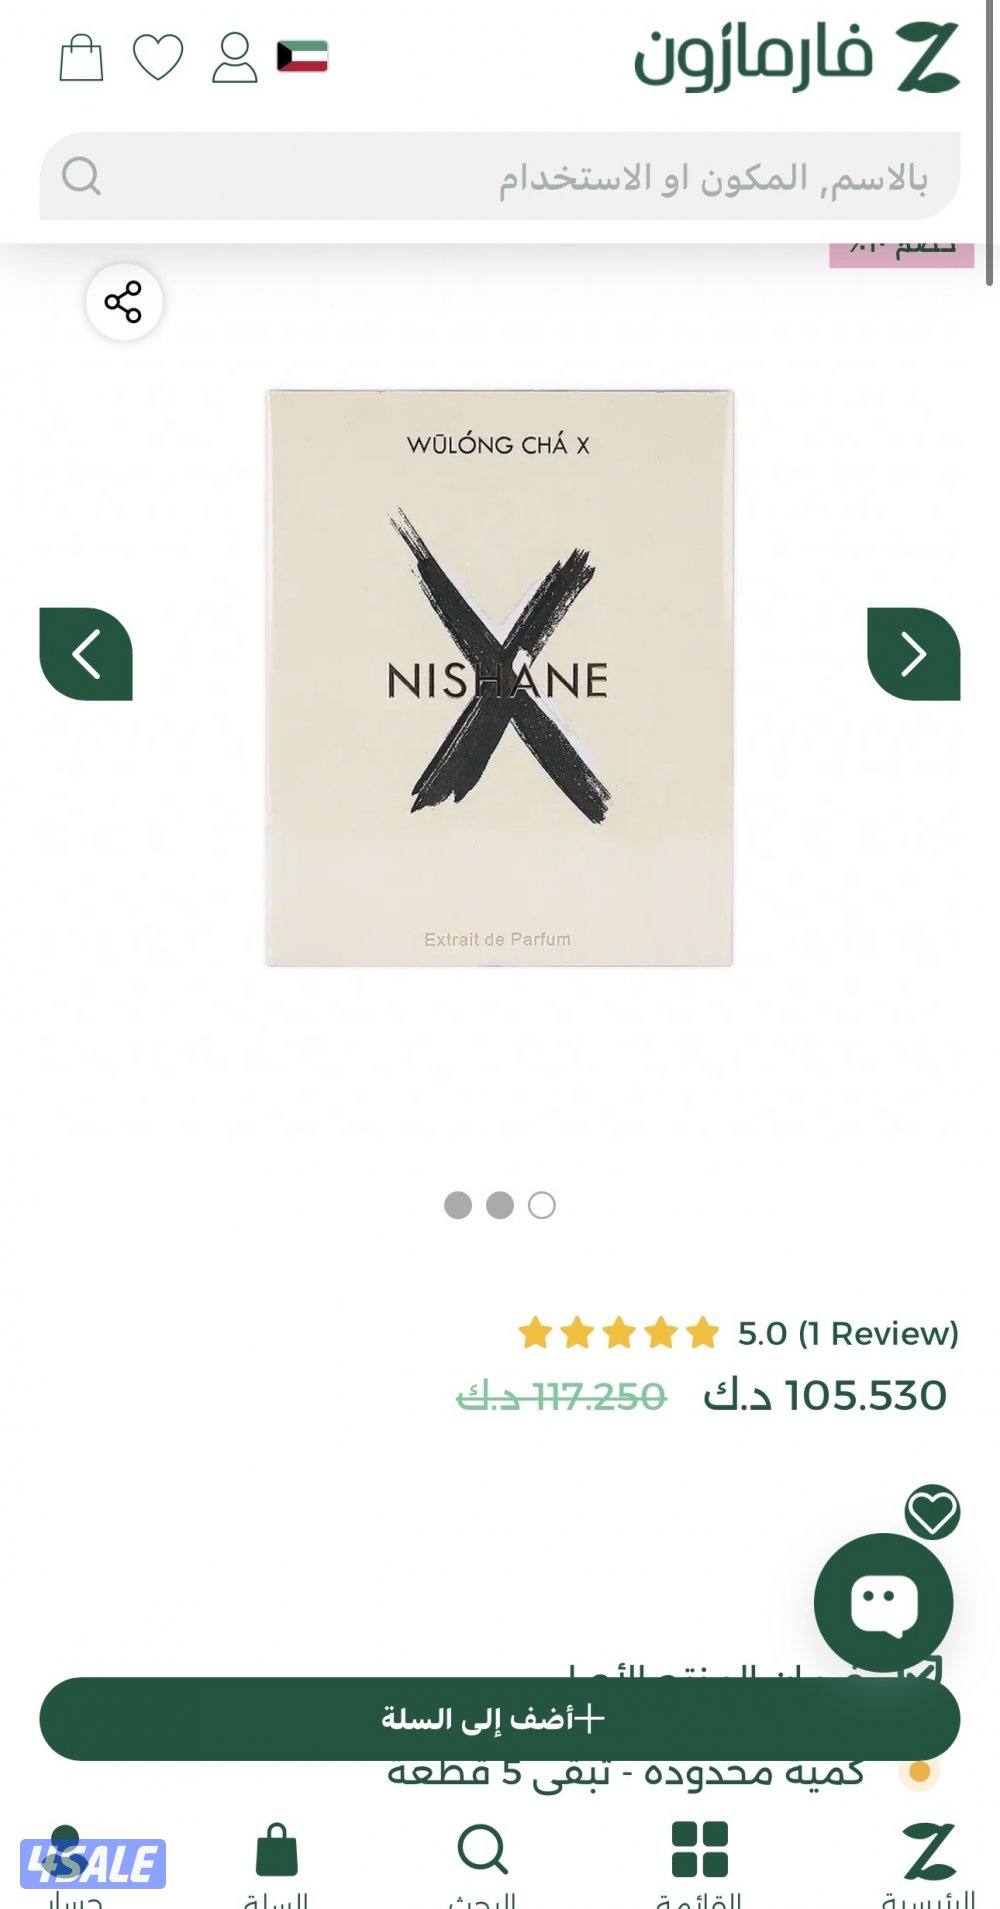This screenshot has width=1000, height=1909.
Task: Open the user account profile icon
Action: 234,58
